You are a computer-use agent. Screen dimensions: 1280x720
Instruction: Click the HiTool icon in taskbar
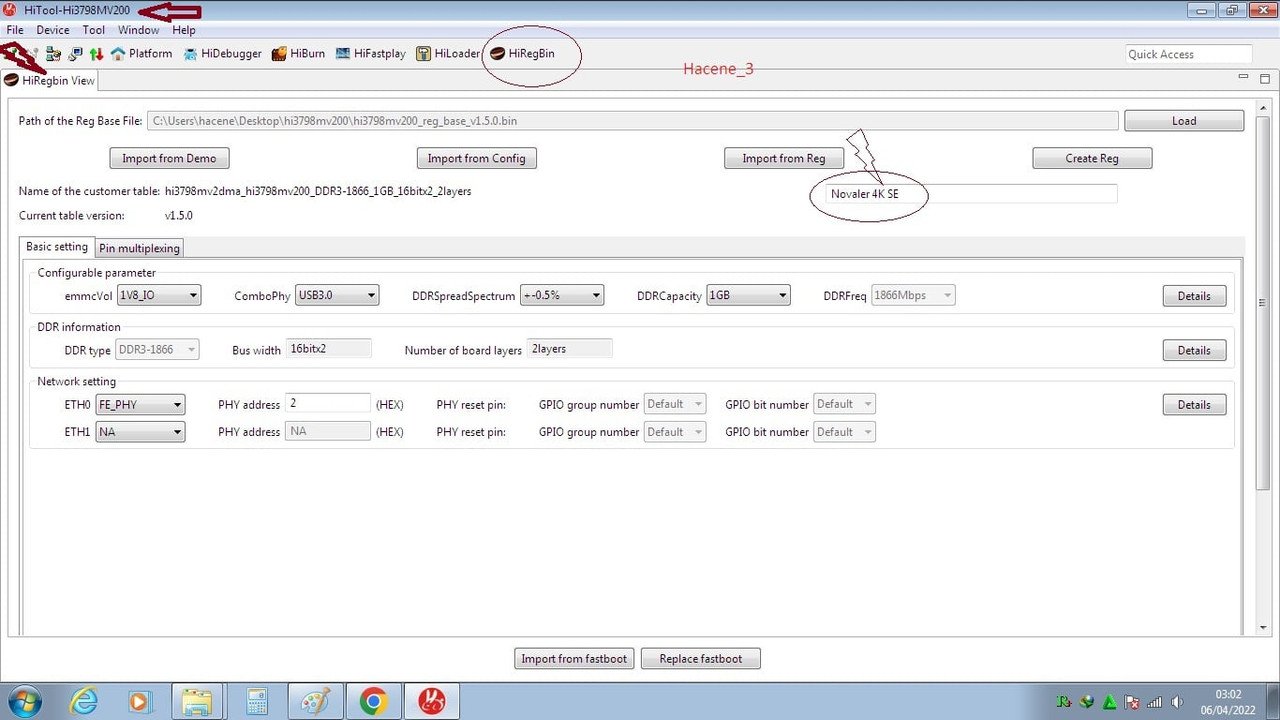click(x=432, y=701)
